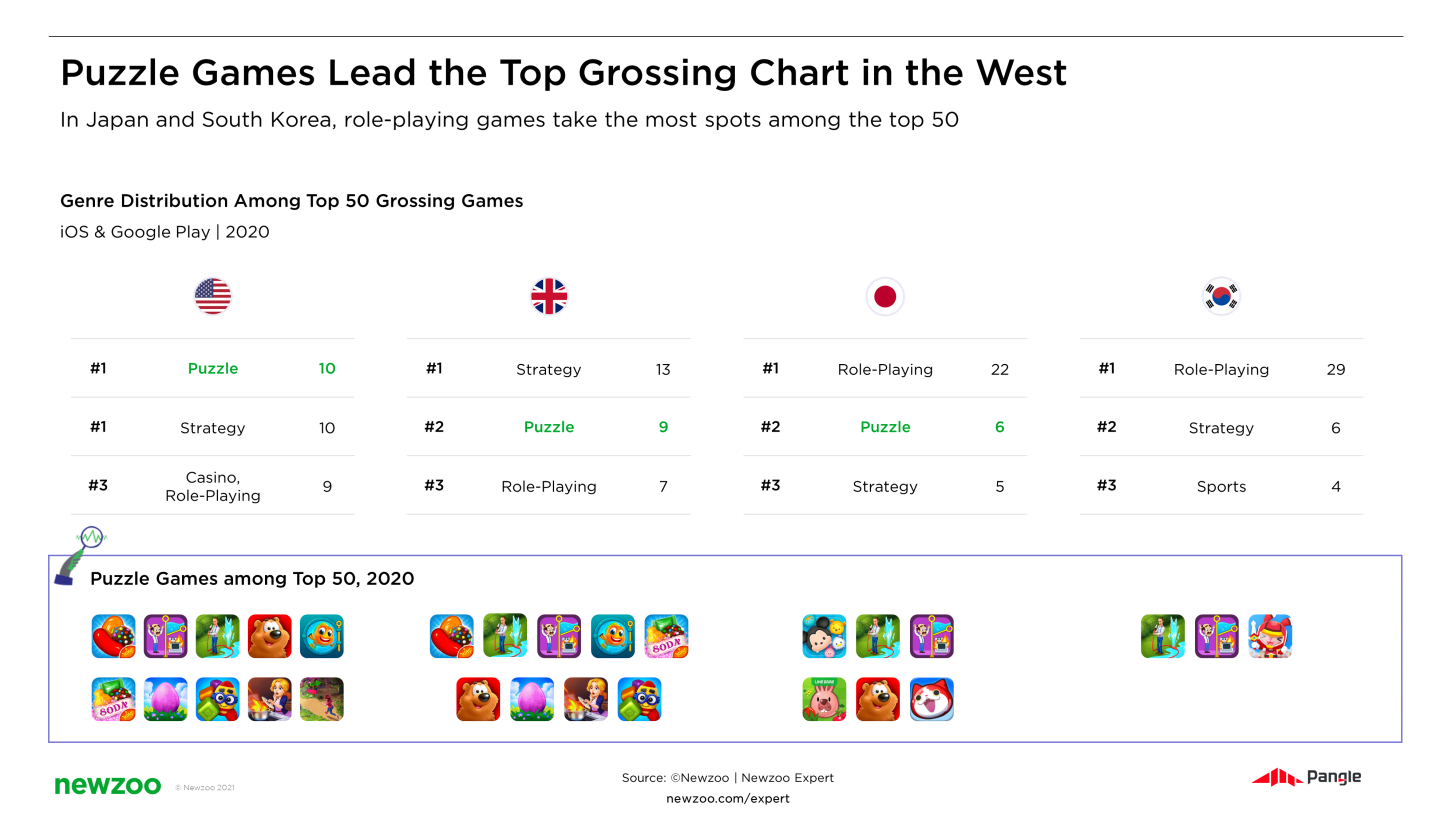The image size is (1456, 819).
Task: Click the Role-Playing count of 29
Action: 1335,369
